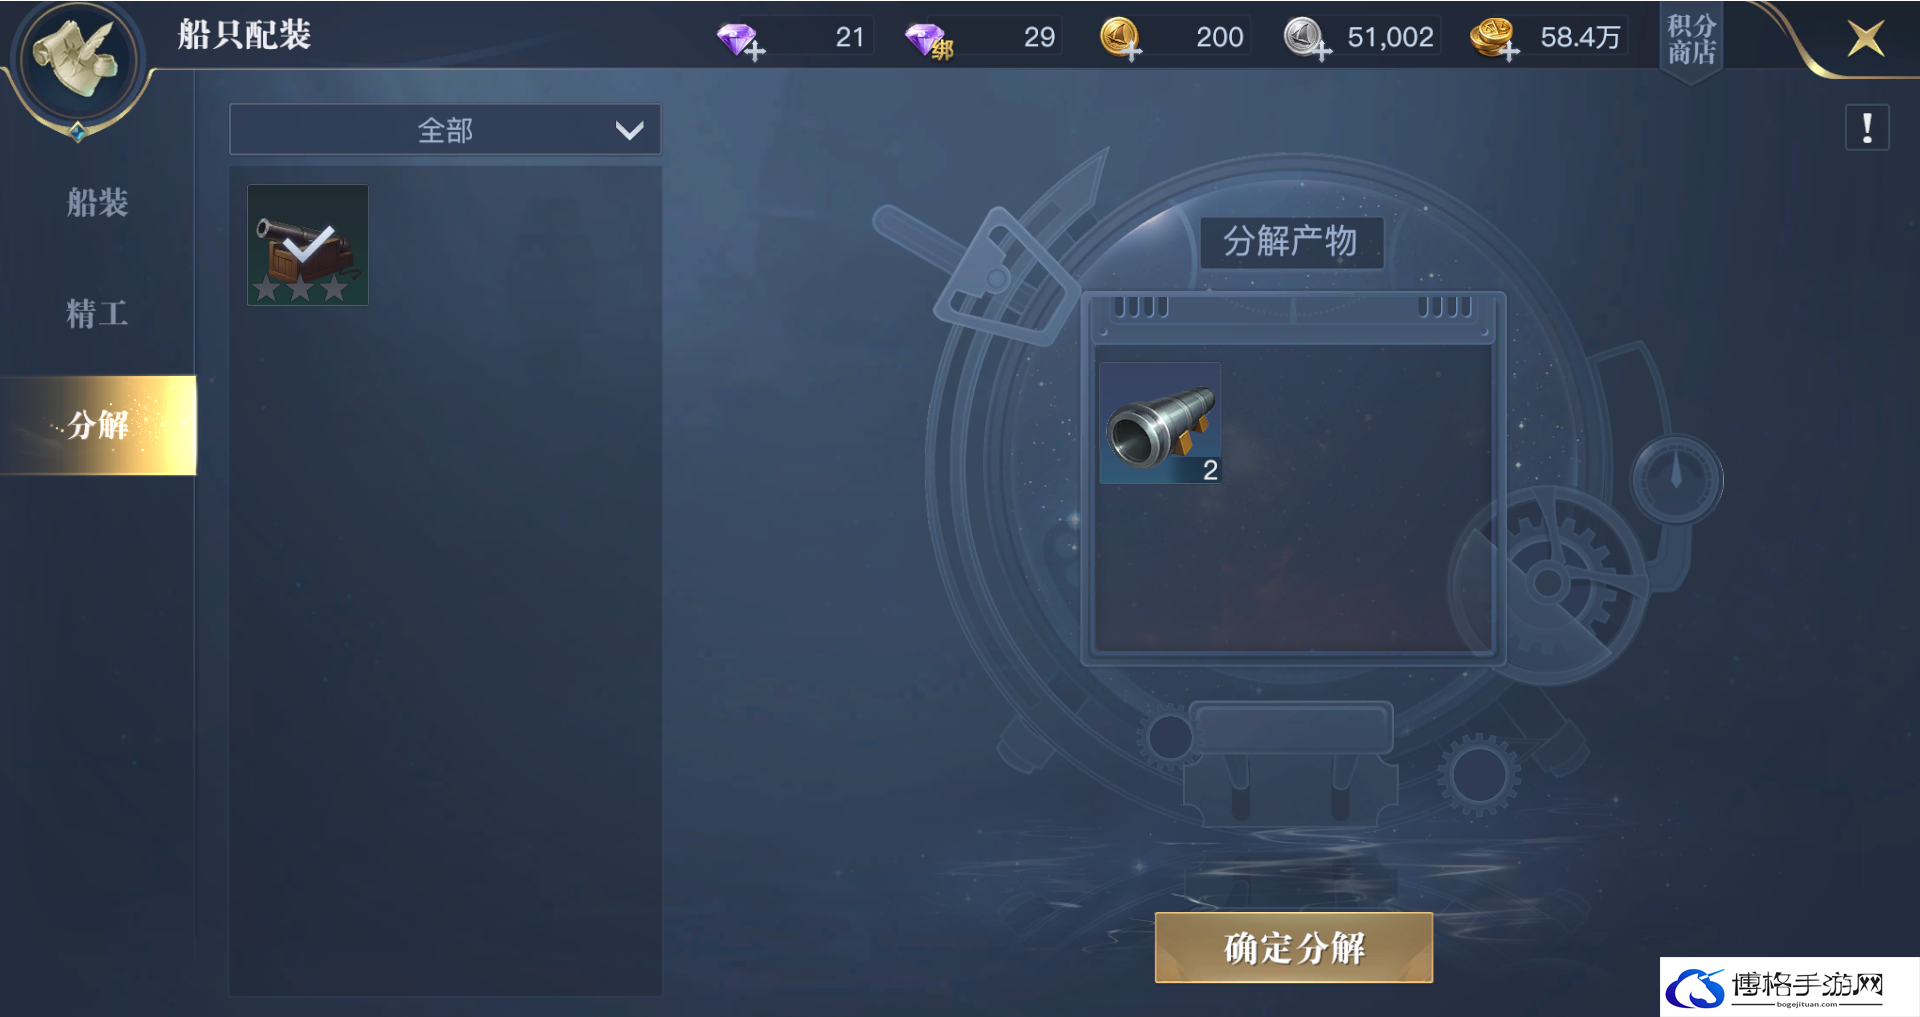Open info via exclamation mark icon
Viewport: 1920px width, 1017px height.
[1866, 128]
